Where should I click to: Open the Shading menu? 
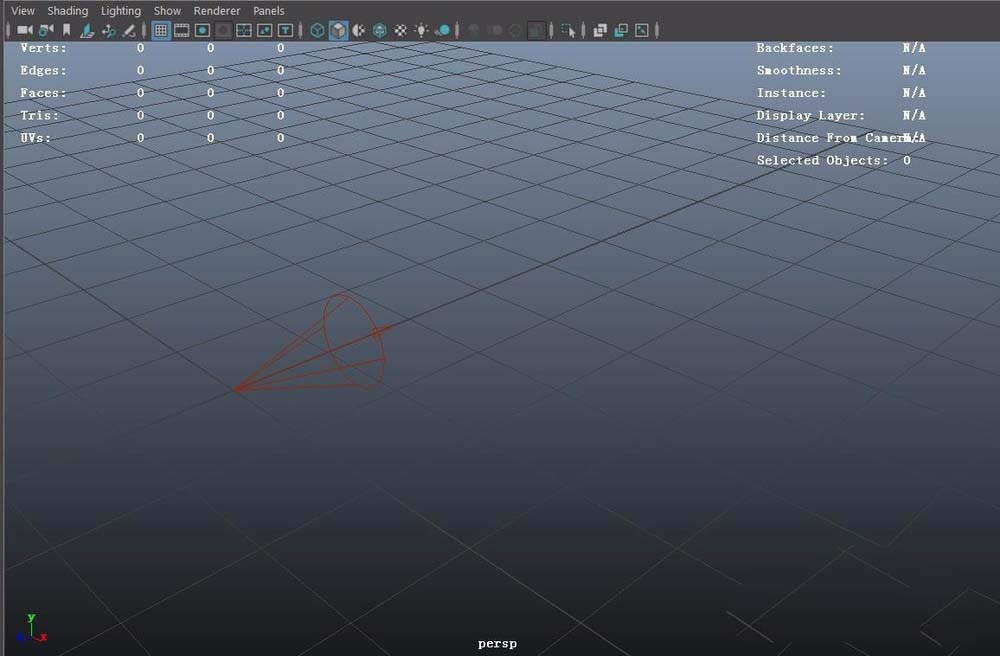(x=68, y=11)
